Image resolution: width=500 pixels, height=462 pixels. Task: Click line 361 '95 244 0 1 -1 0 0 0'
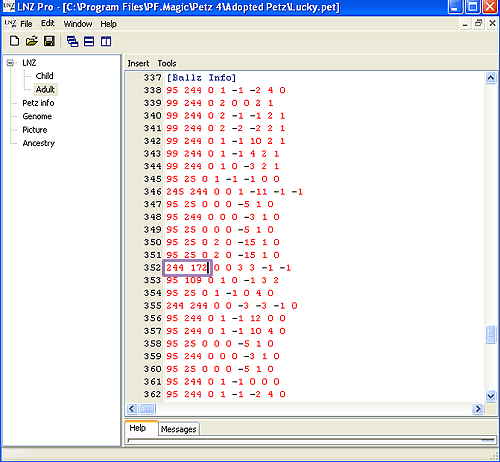tap(223, 382)
